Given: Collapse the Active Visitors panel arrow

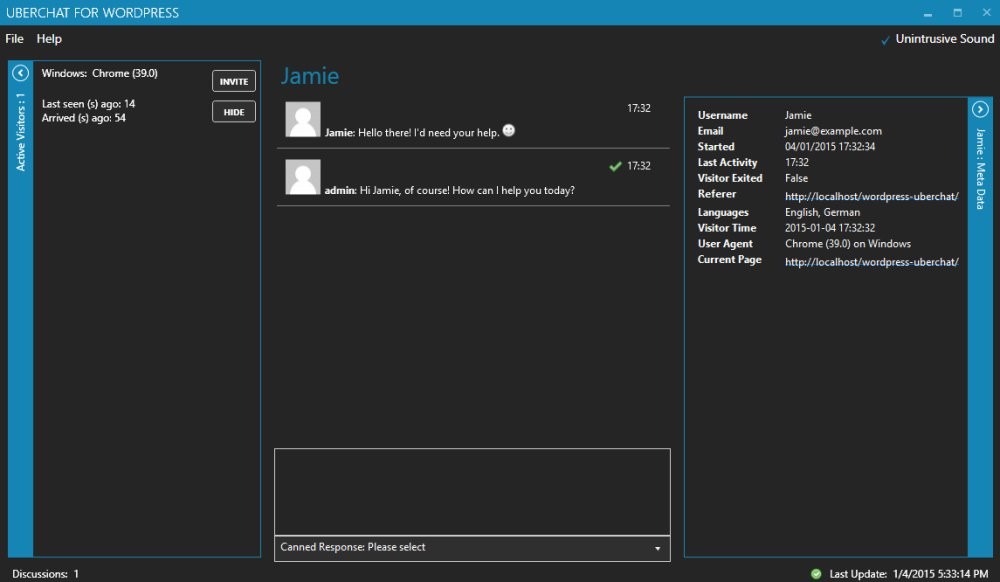Looking at the screenshot, I should (x=20, y=73).
